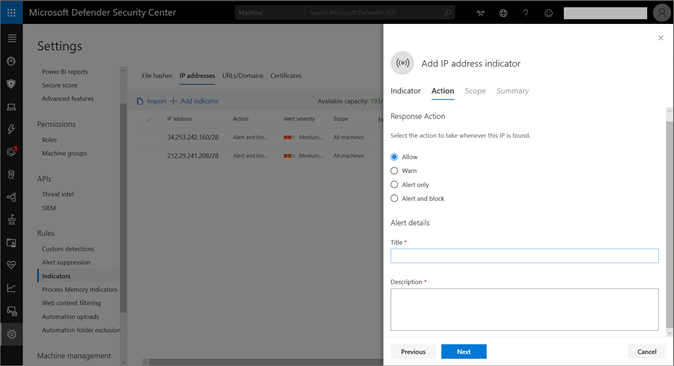Click the search magnifier icon
674x366 pixels.
447,12
